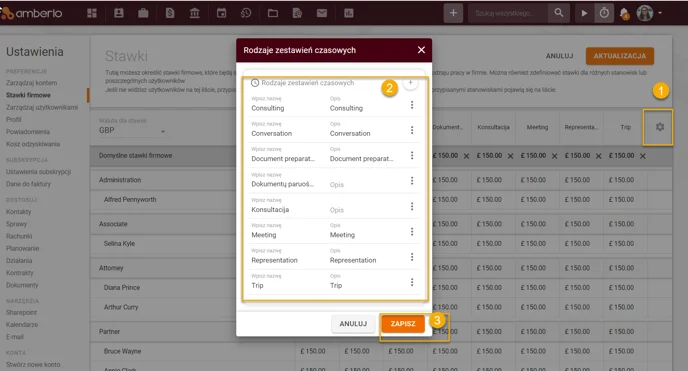This screenshot has height=371, width=688.
Task: Open the documents folder icon
Action: click(x=272, y=13)
